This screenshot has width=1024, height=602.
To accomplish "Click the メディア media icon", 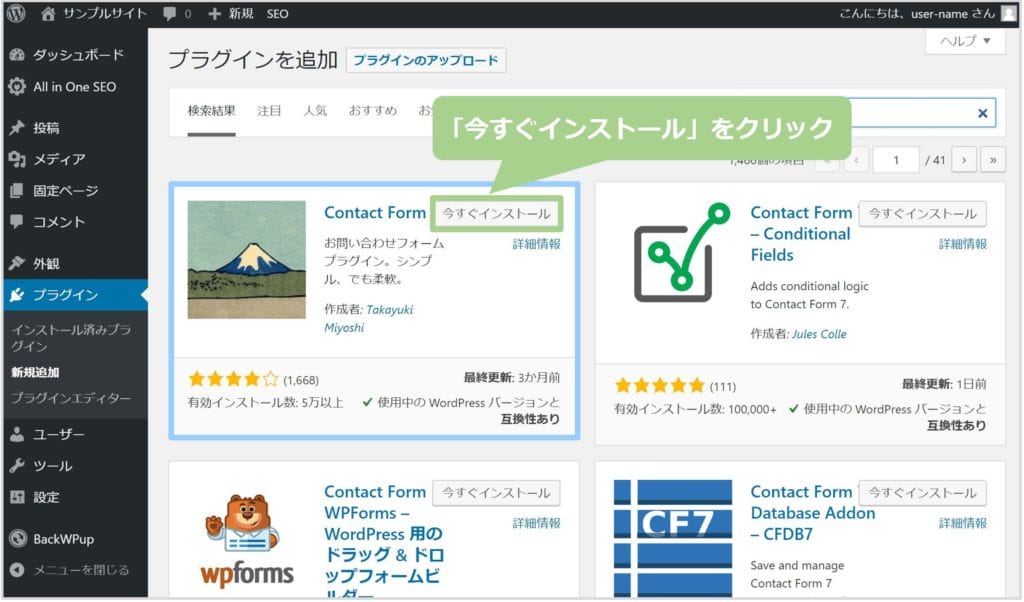I will coord(18,159).
